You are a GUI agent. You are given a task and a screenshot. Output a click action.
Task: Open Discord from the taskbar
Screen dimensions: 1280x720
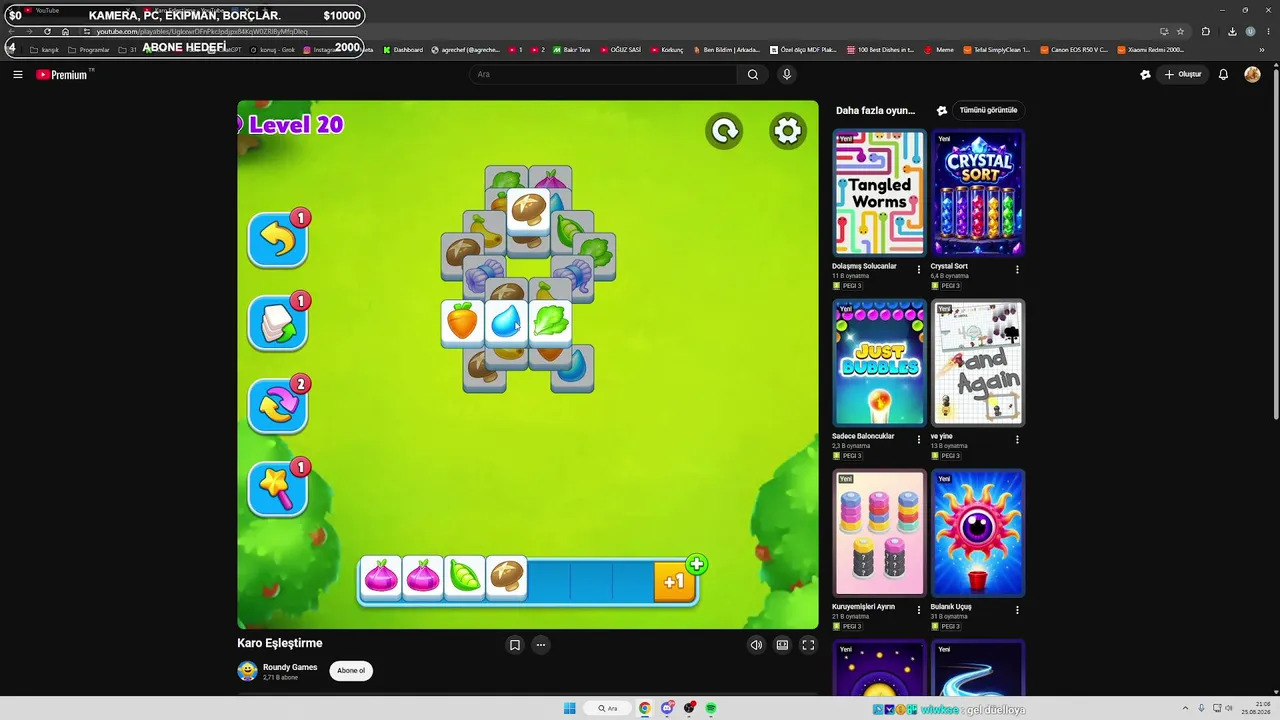click(667, 708)
